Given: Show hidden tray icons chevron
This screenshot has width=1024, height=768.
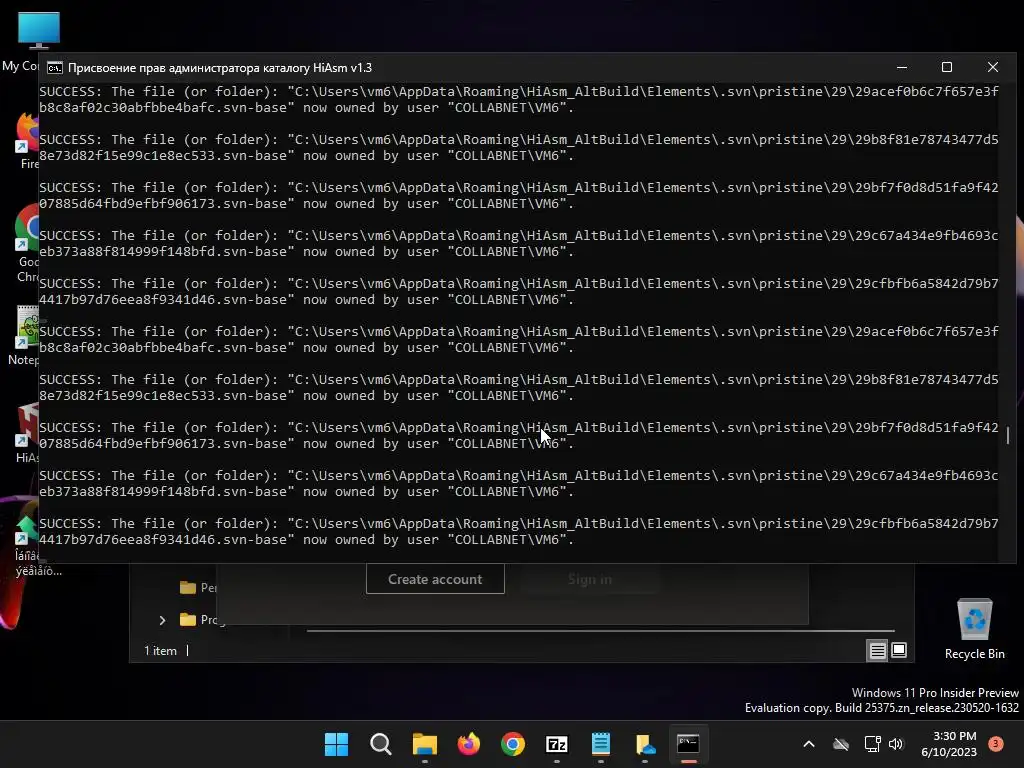Looking at the screenshot, I should [808, 744].
